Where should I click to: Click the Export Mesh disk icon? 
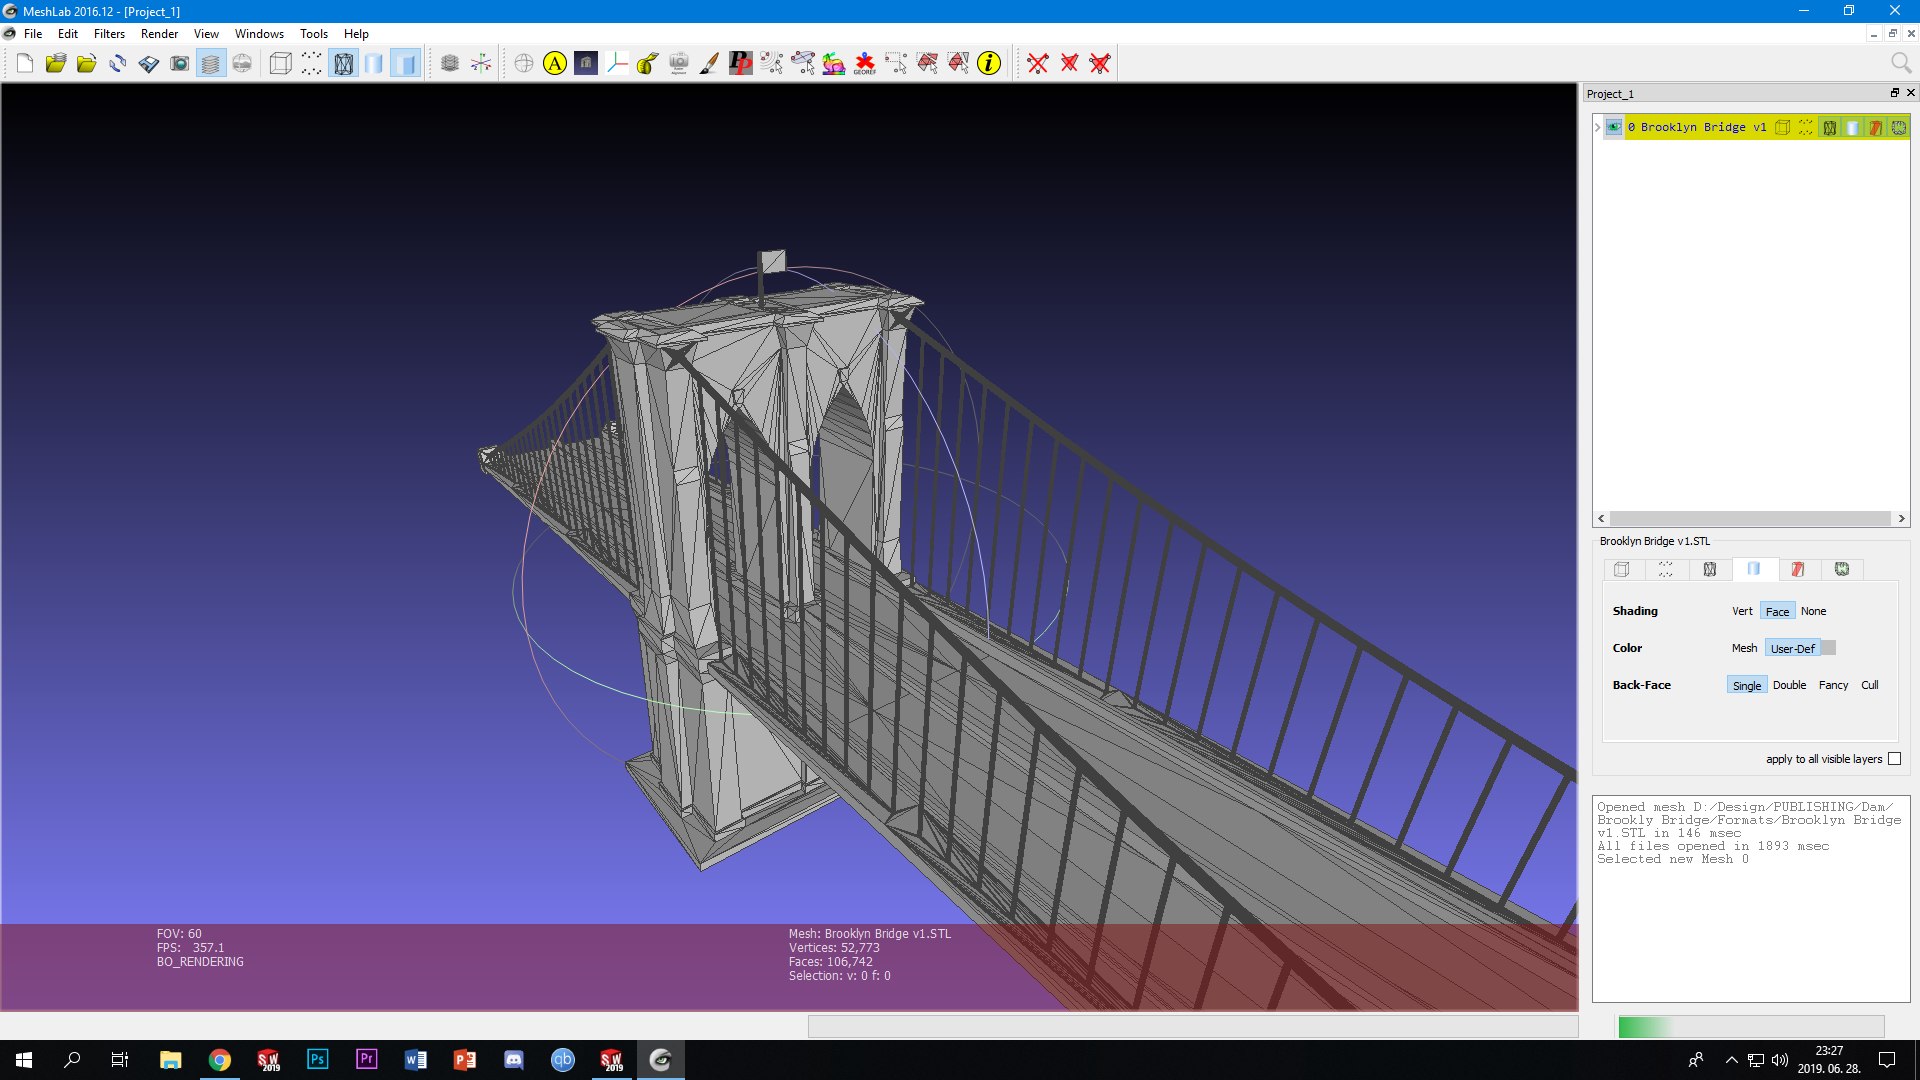coord(149,64)
